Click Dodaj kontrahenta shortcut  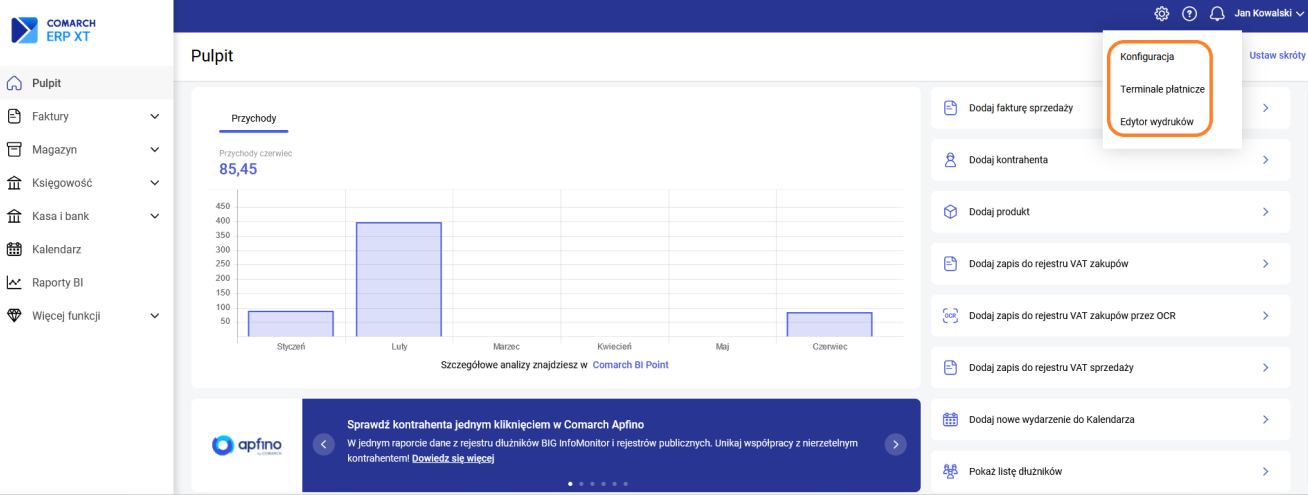pos(1008,160)
